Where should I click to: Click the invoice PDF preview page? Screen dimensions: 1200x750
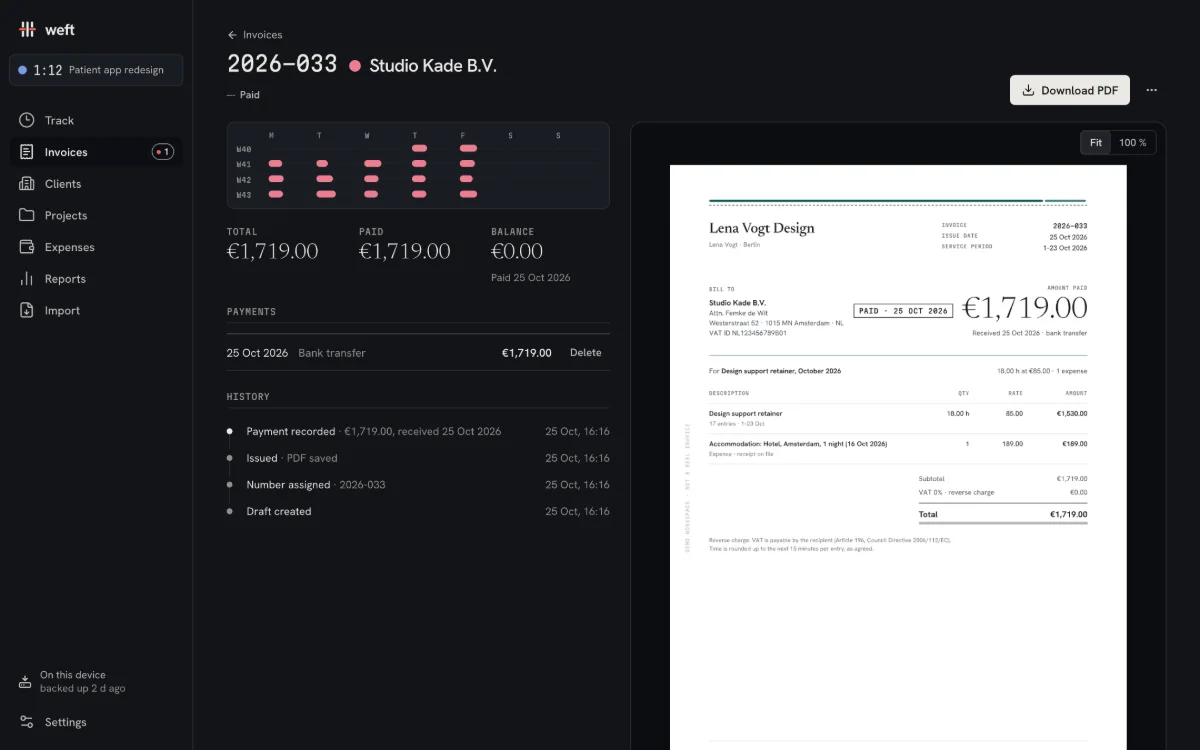(898, 457)
